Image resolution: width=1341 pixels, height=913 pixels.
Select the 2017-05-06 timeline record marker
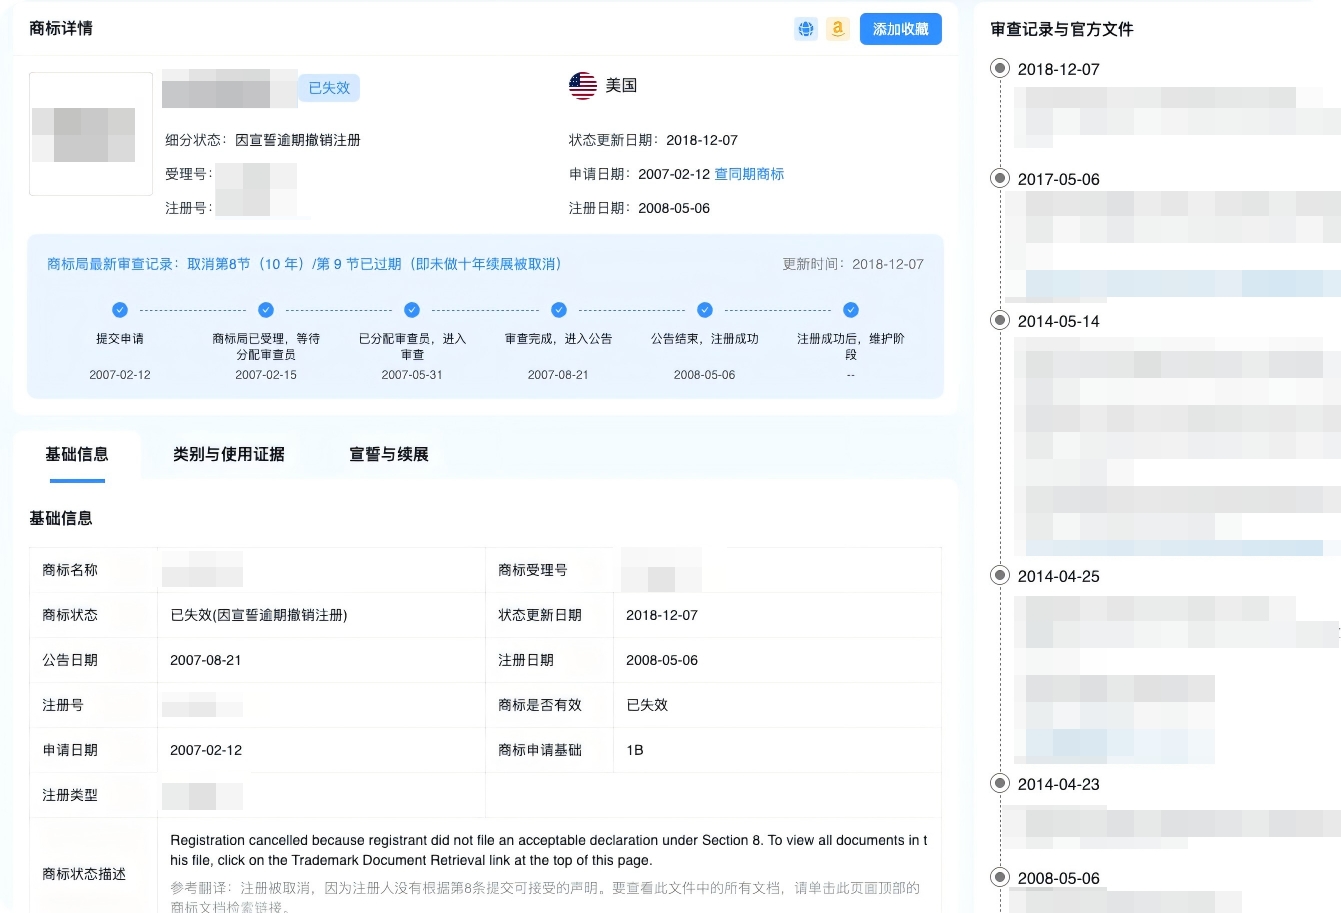pyautogui.click(x=1000, y=179)
